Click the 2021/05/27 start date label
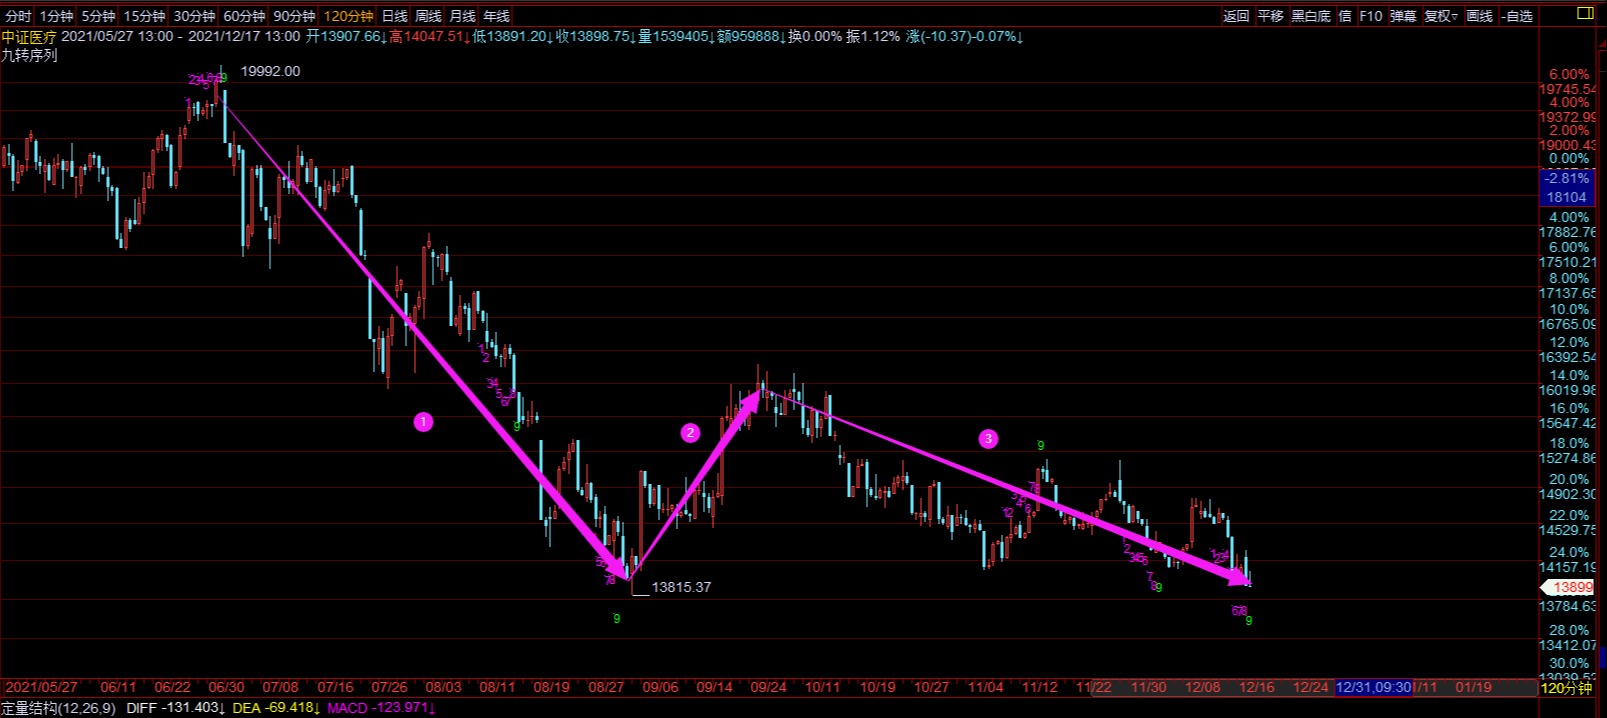 (42, 688)
